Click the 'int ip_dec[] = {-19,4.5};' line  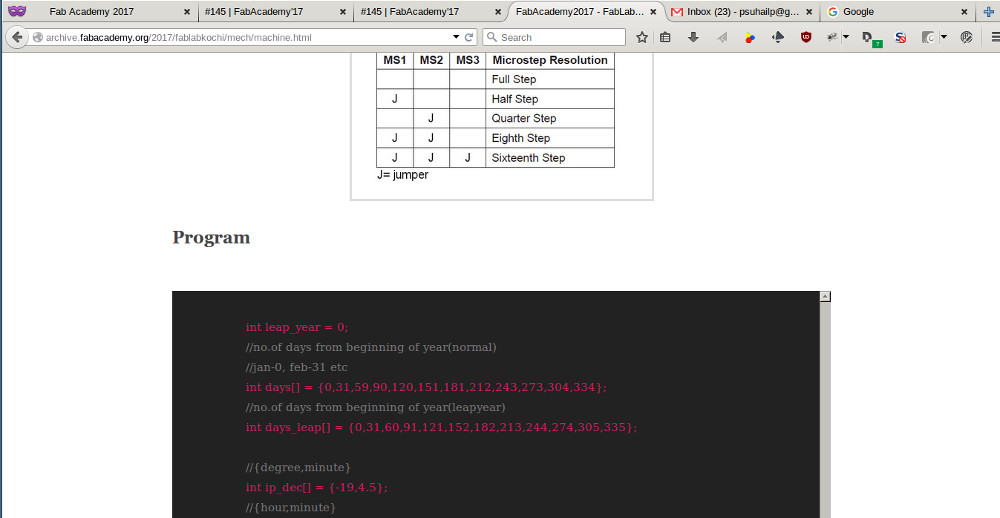coord(316,487)
